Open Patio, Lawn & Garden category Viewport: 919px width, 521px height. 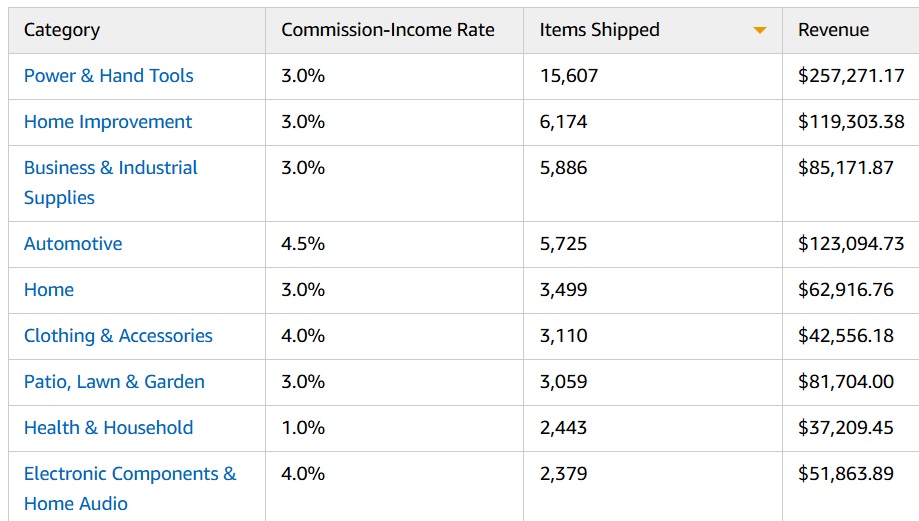click(x=114, y=382)
